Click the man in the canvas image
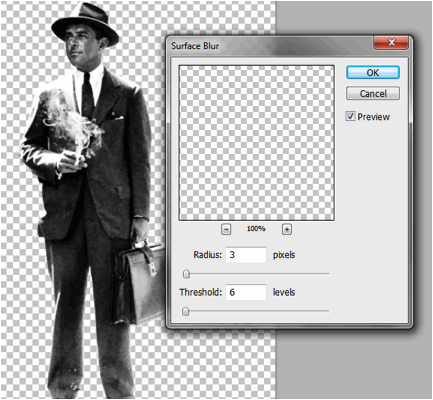This screenshot has height=400, width=433. 92,200
